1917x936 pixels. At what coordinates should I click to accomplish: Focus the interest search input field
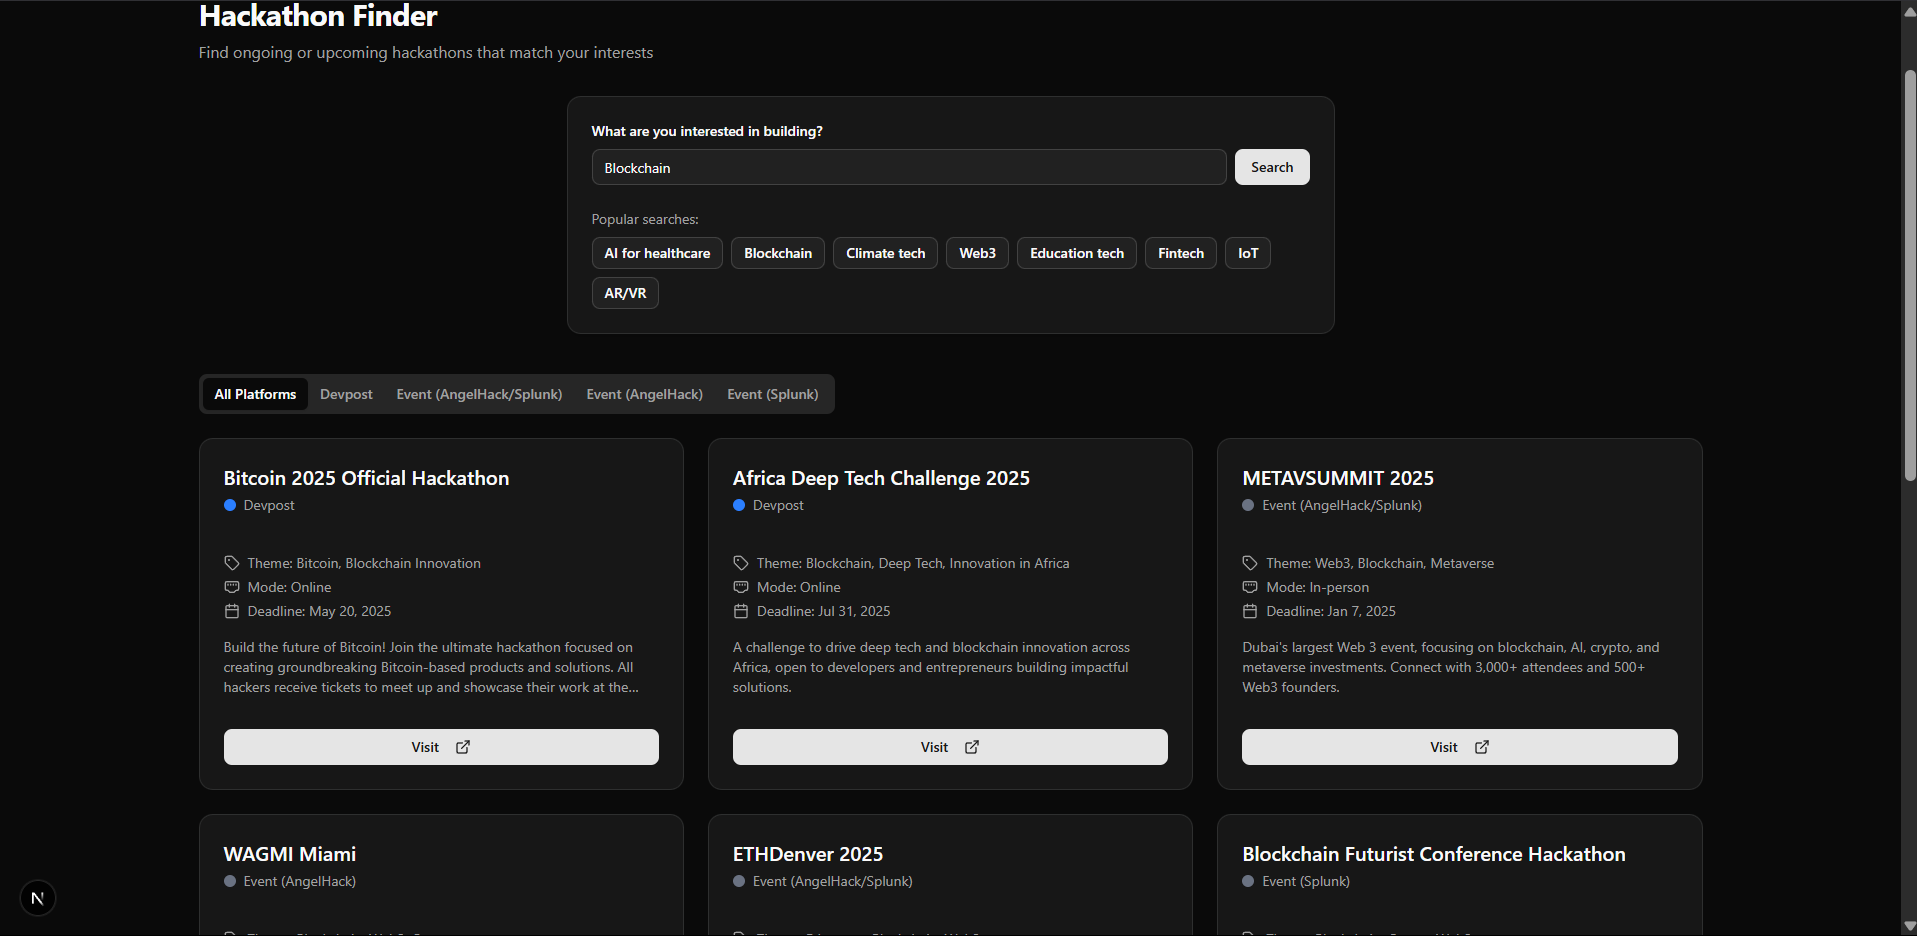pos(909,167)
